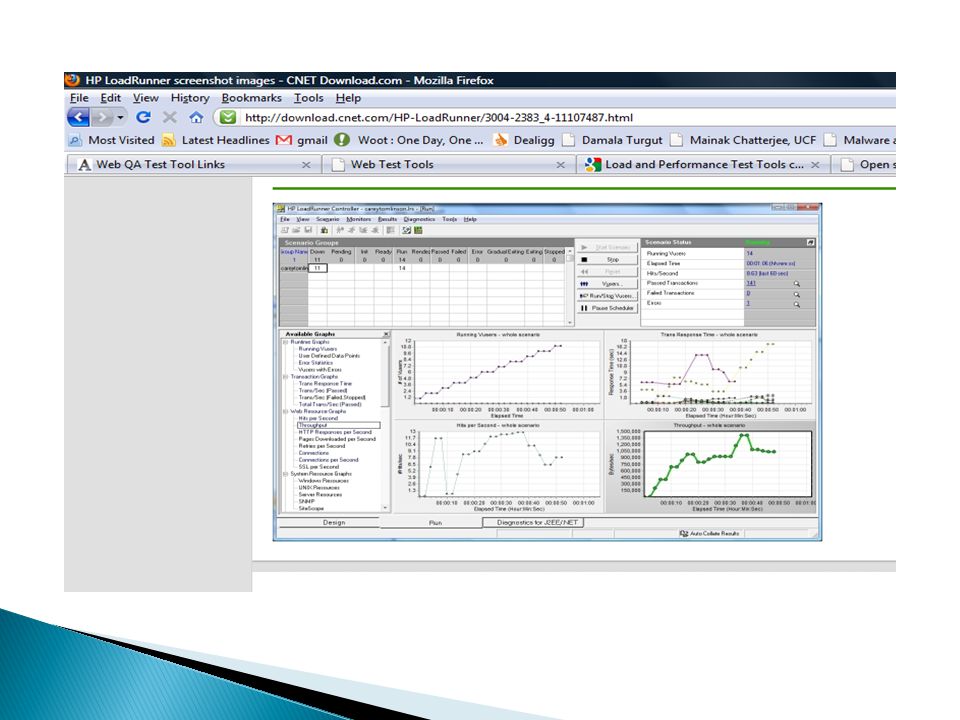
Task: Close the Web Test Tools tab
Action: (x=560, y=165)
